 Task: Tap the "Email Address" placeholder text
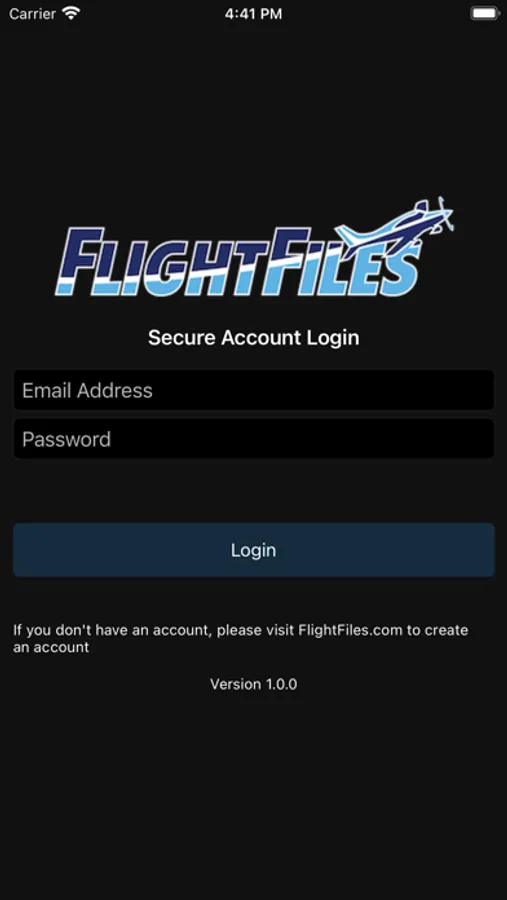(x=87, y=390)
